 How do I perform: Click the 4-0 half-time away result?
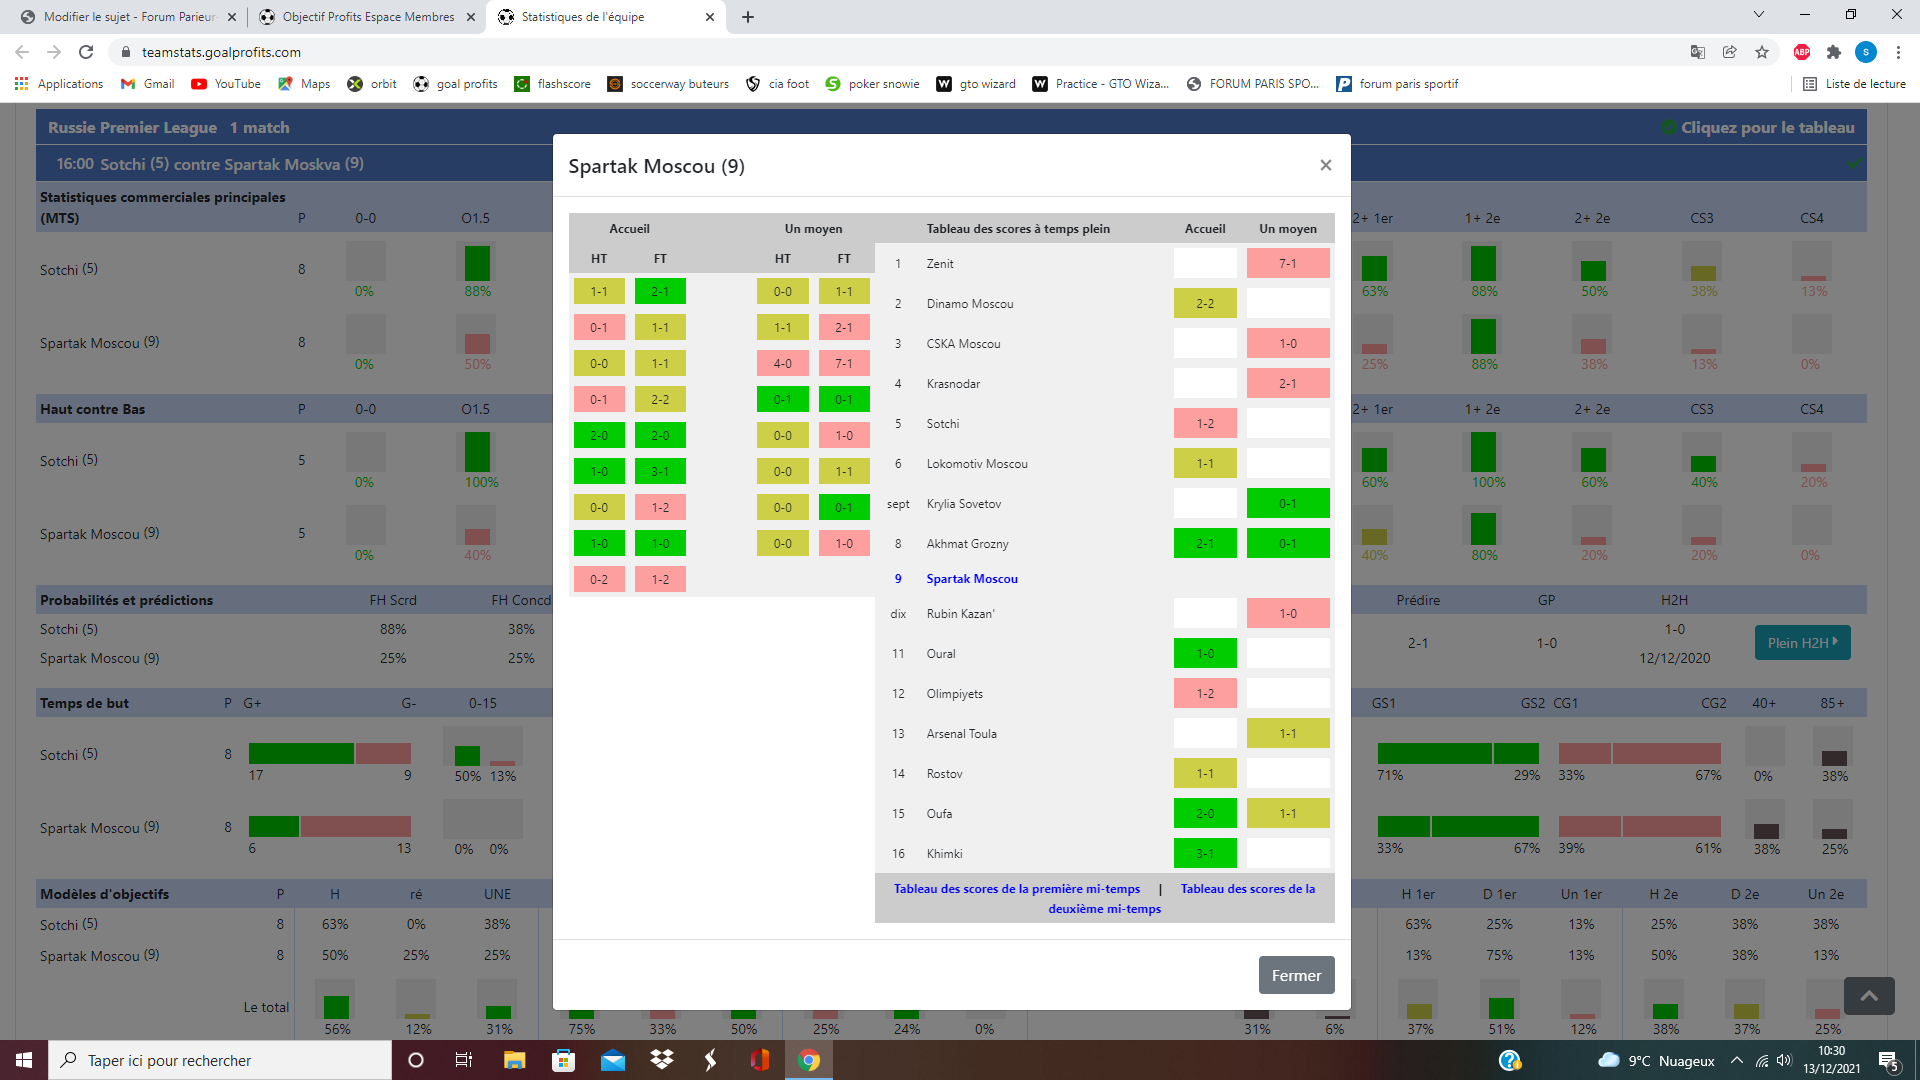(782, 364)
